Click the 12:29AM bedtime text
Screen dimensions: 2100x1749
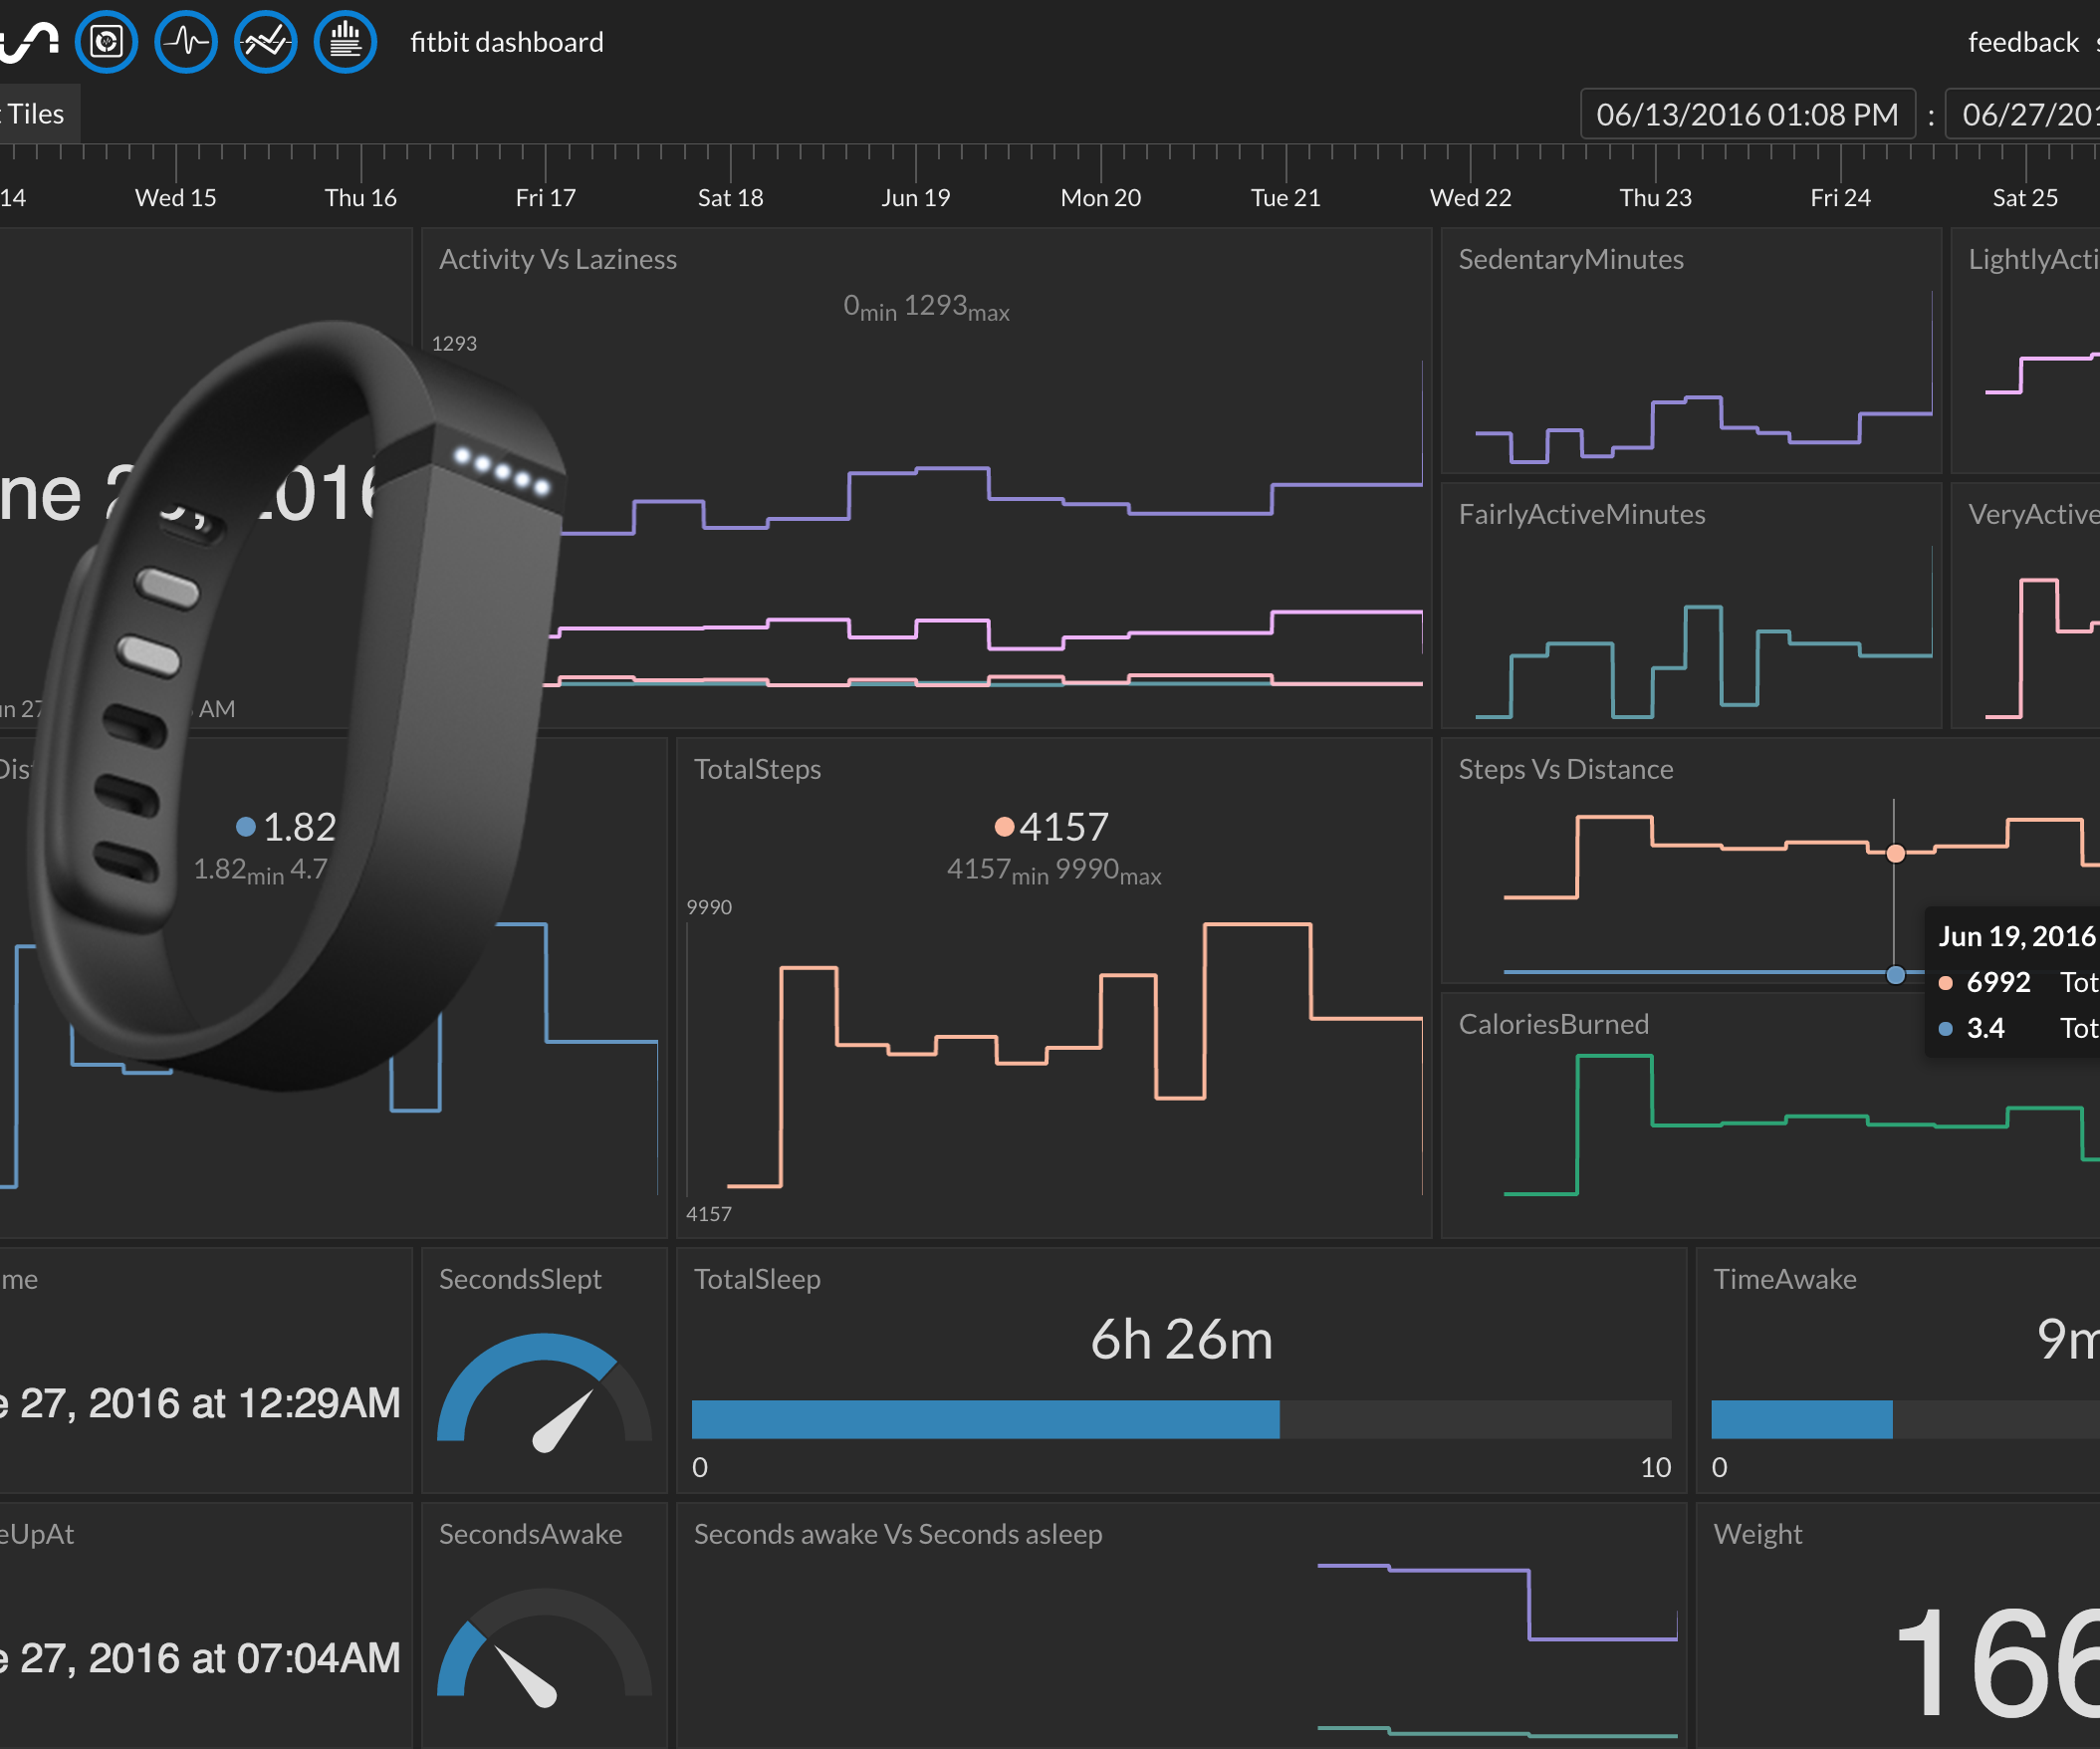318,1403
